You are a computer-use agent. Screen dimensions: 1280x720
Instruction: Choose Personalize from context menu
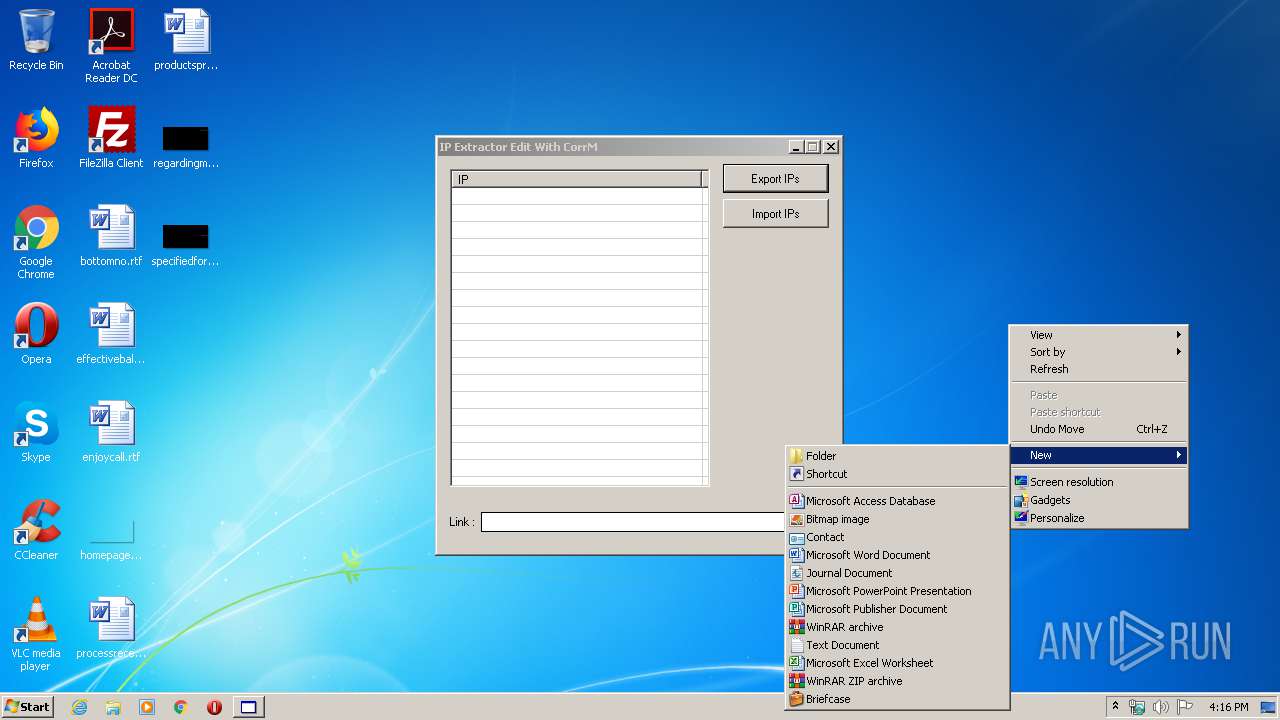(x=1098, y=518)
